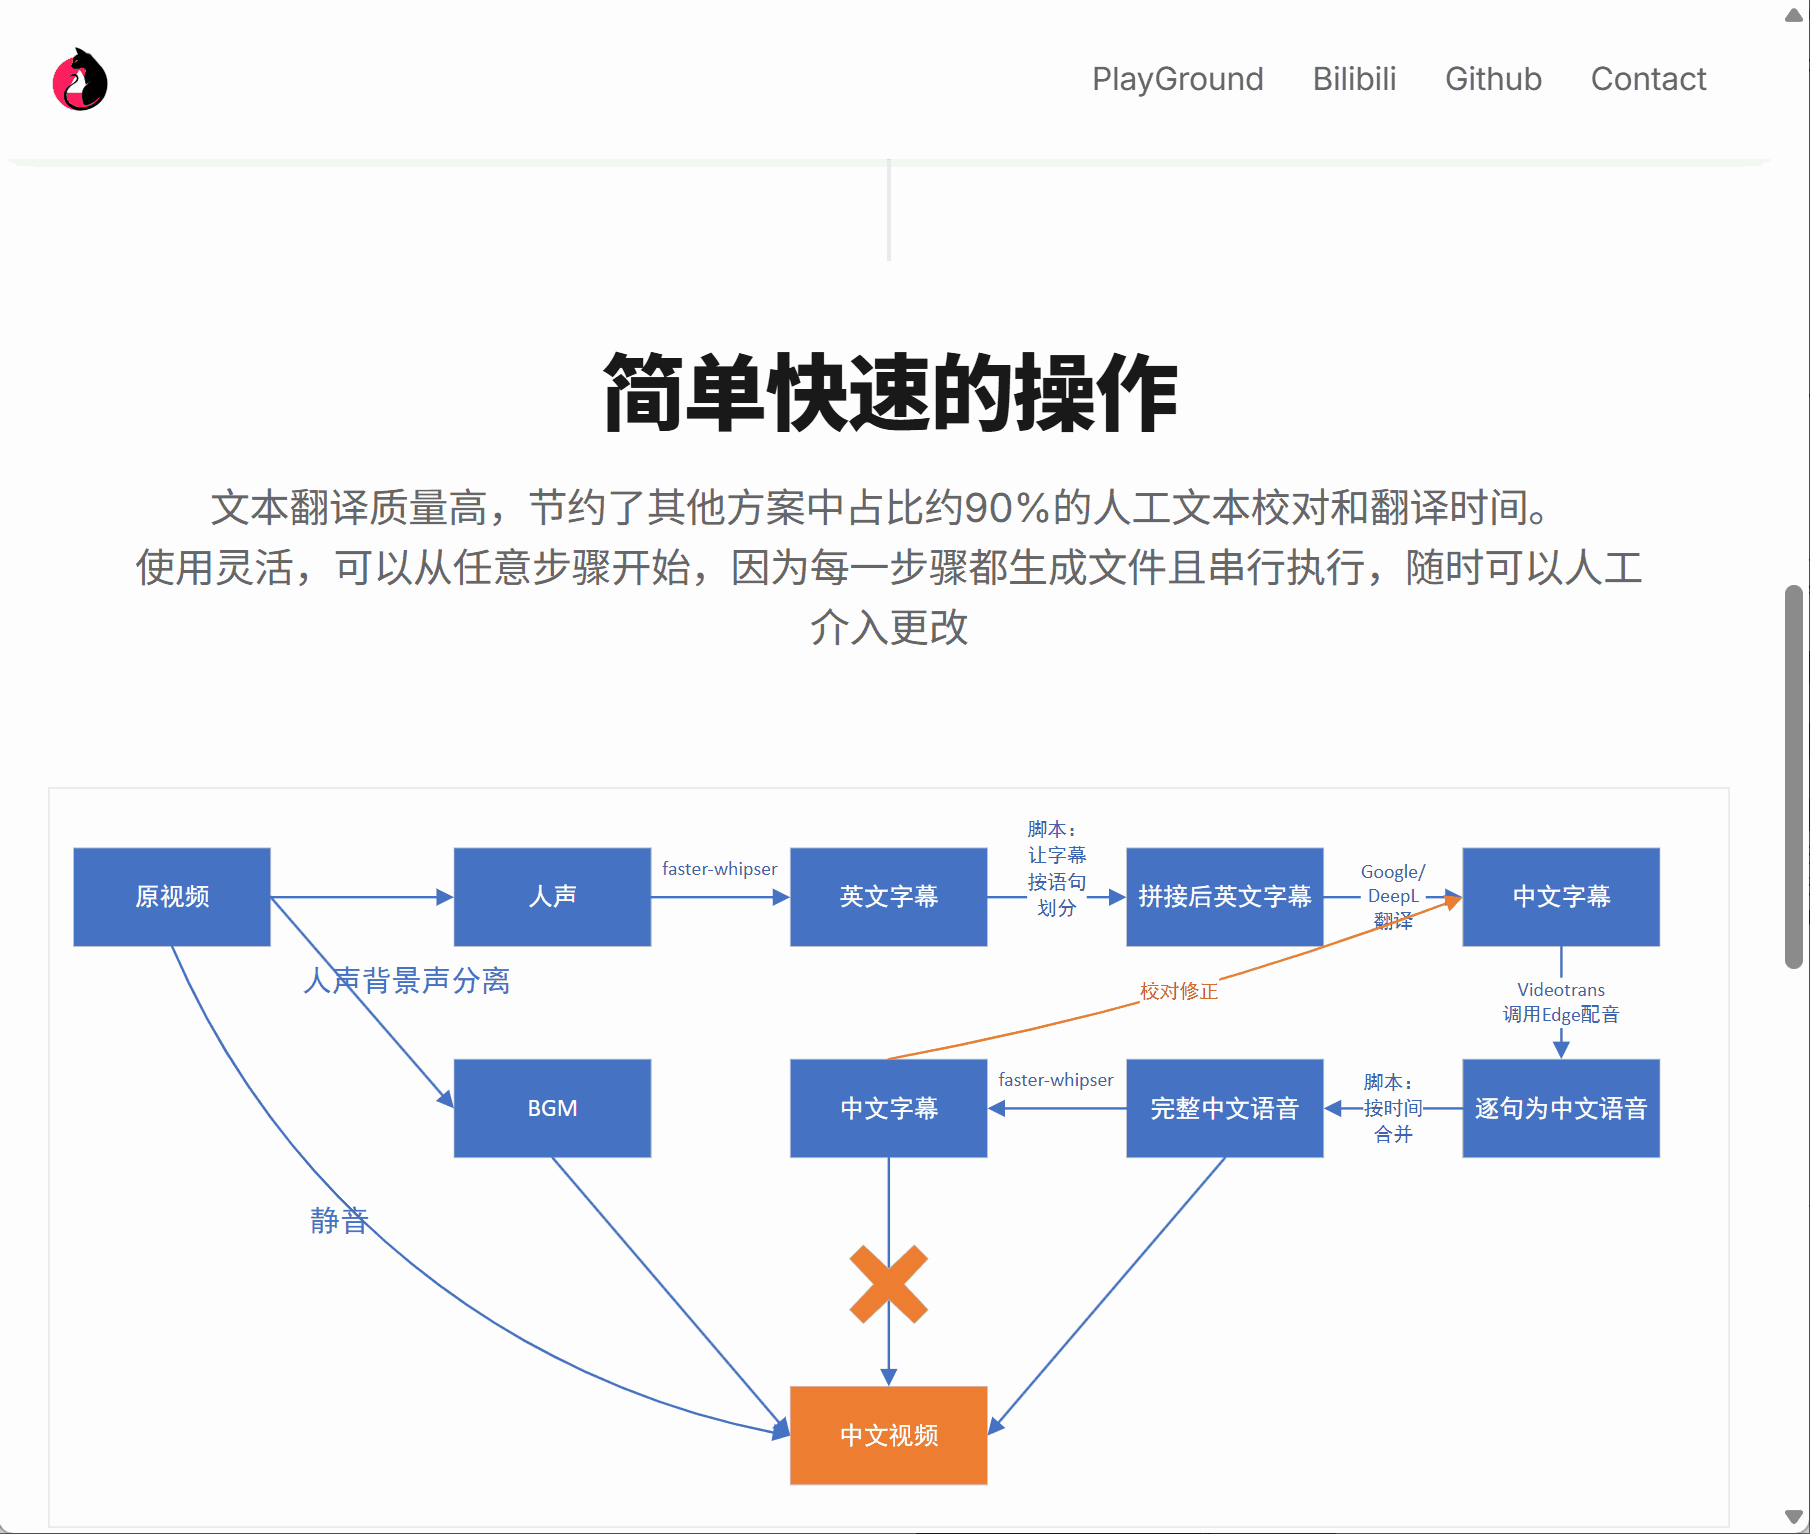
Task: Click the orange 校对修正 label
Action: coord(1179,991)
